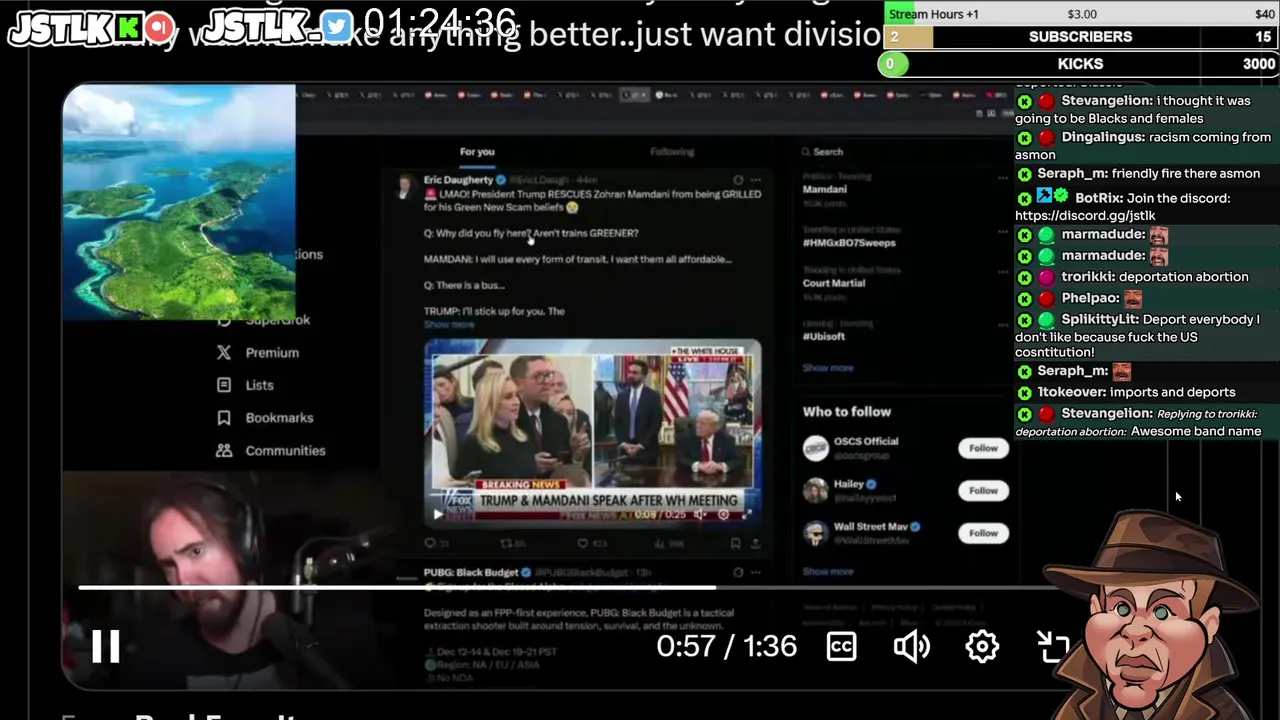The height and width of the screenshot is (720, 1280).
Task: Open the #Ubisoft trending topic
Action: [x=824, y=336]
